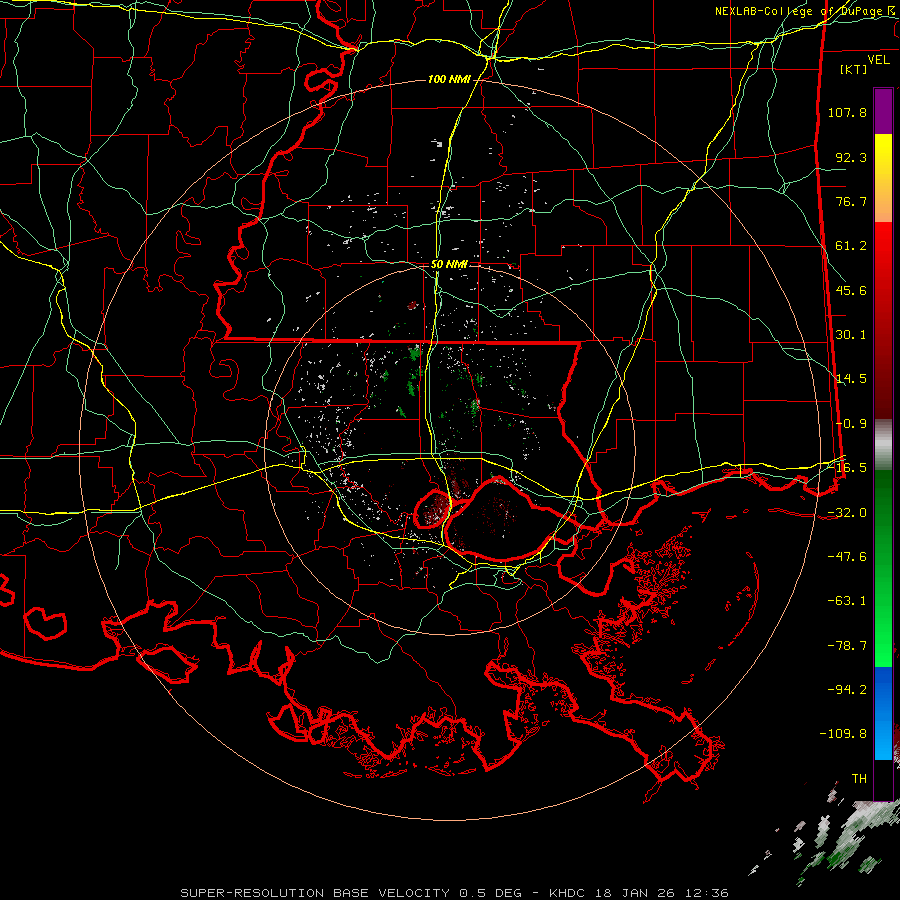Click the [KT] units label
Viewport: 900px width, 900px height.
pos(854,69)
